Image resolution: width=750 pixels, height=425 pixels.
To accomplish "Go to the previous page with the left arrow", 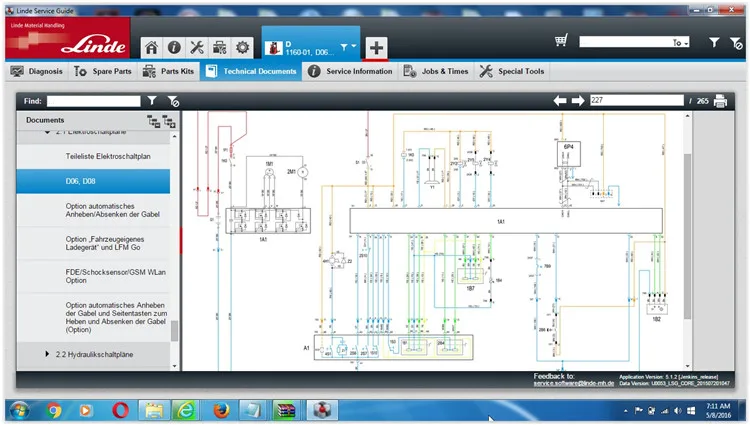I will (x=559, y=100).
